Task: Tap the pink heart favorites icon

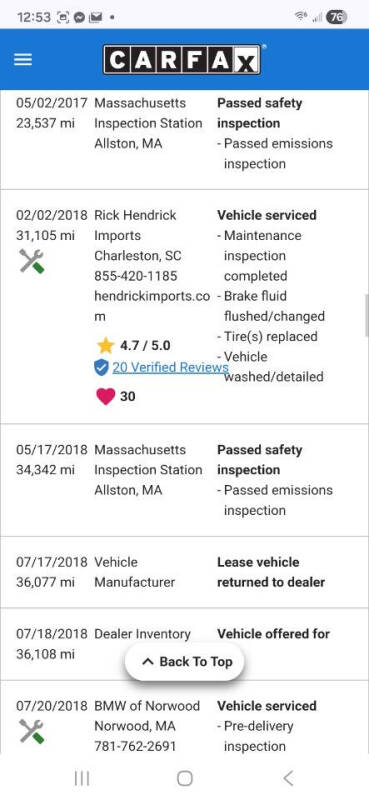Action: [106, 396]
